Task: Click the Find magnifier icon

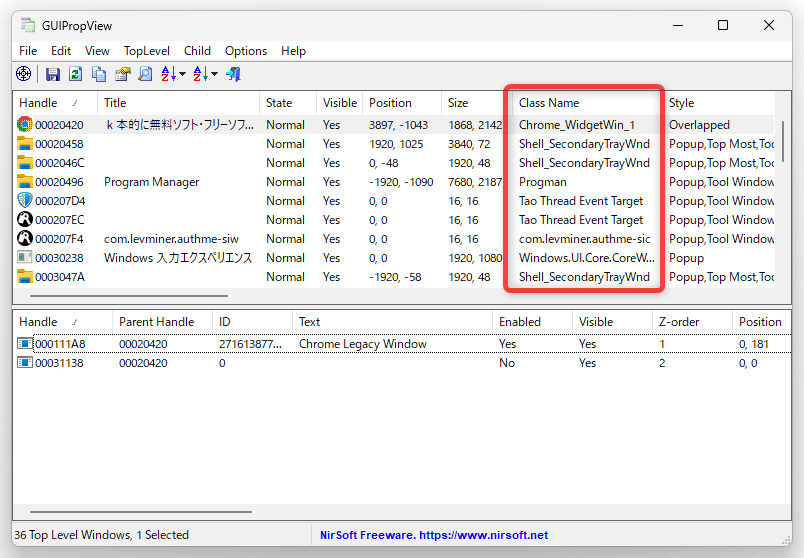Action: 146,74
